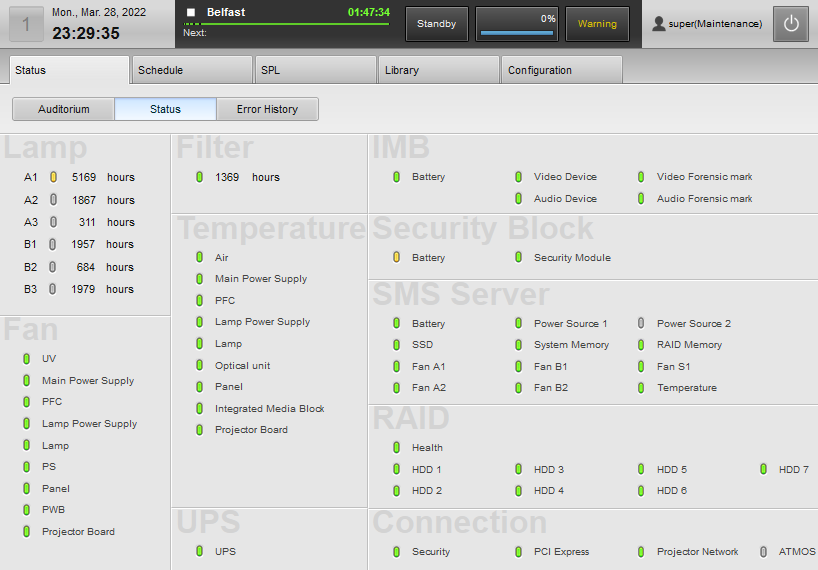Click the Warning button
The height and width of the screenshot is (570, 818).
[597, 24]
